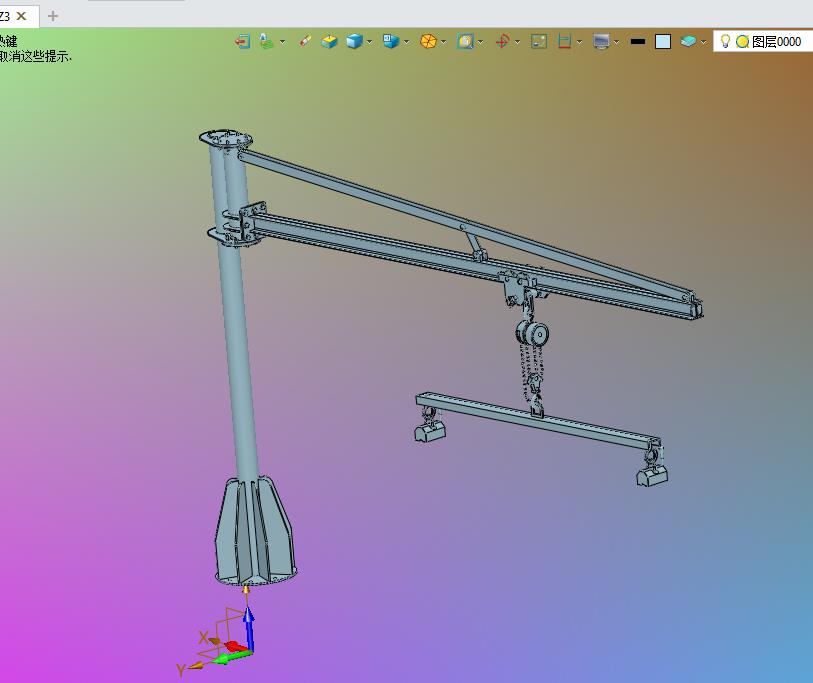
Task: Toggle the light bulb layer visibility icon
Action: [x=725, y=41]
